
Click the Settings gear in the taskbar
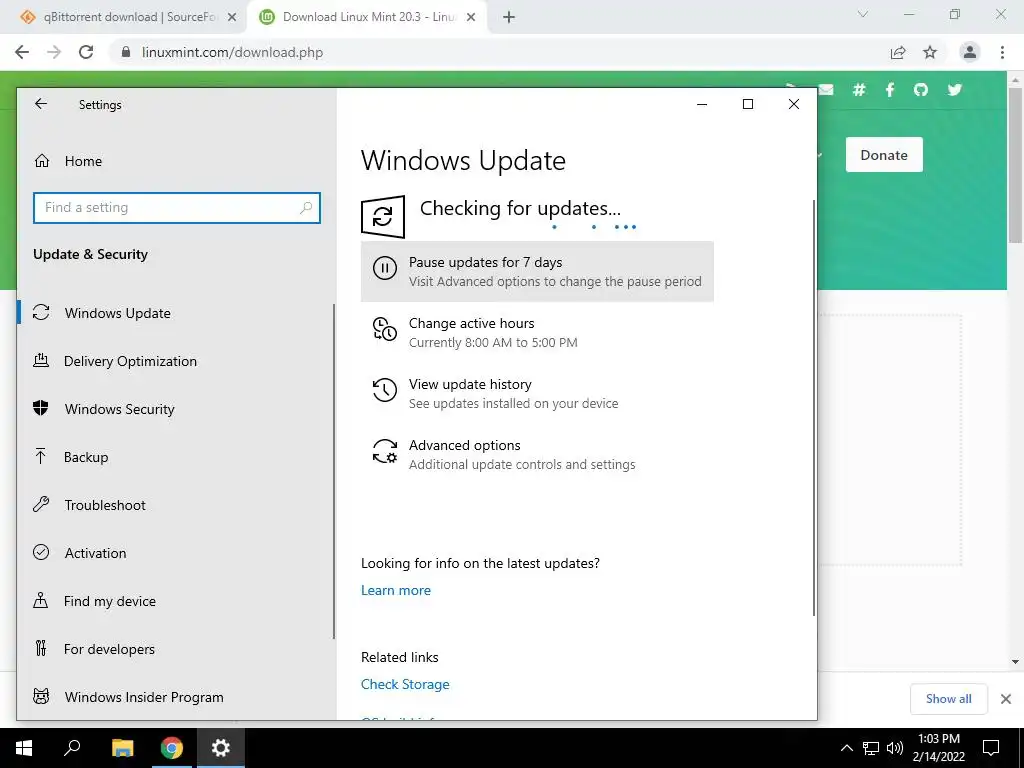[221, 748]
